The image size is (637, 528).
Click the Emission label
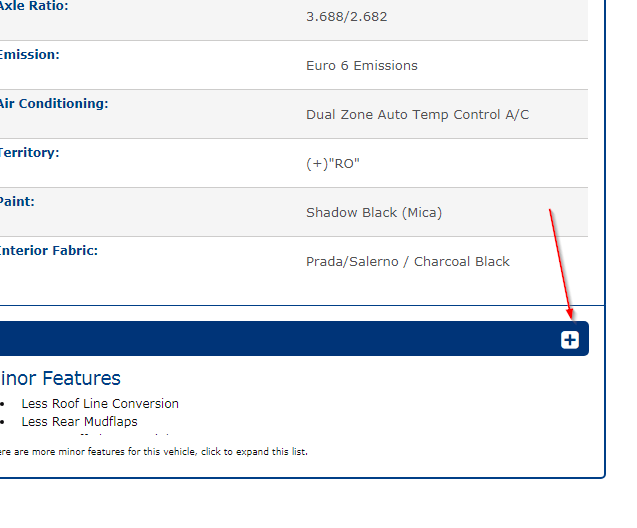coord(30,55)
